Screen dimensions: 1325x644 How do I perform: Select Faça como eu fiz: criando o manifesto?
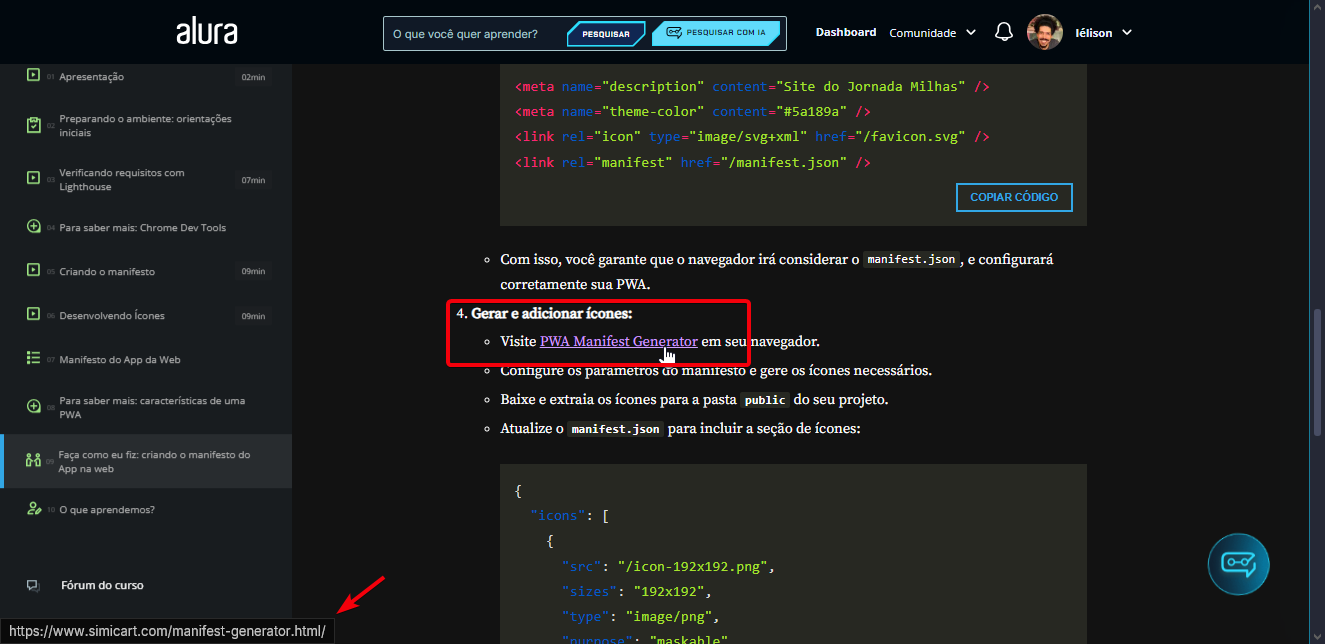tap(146, 461)
